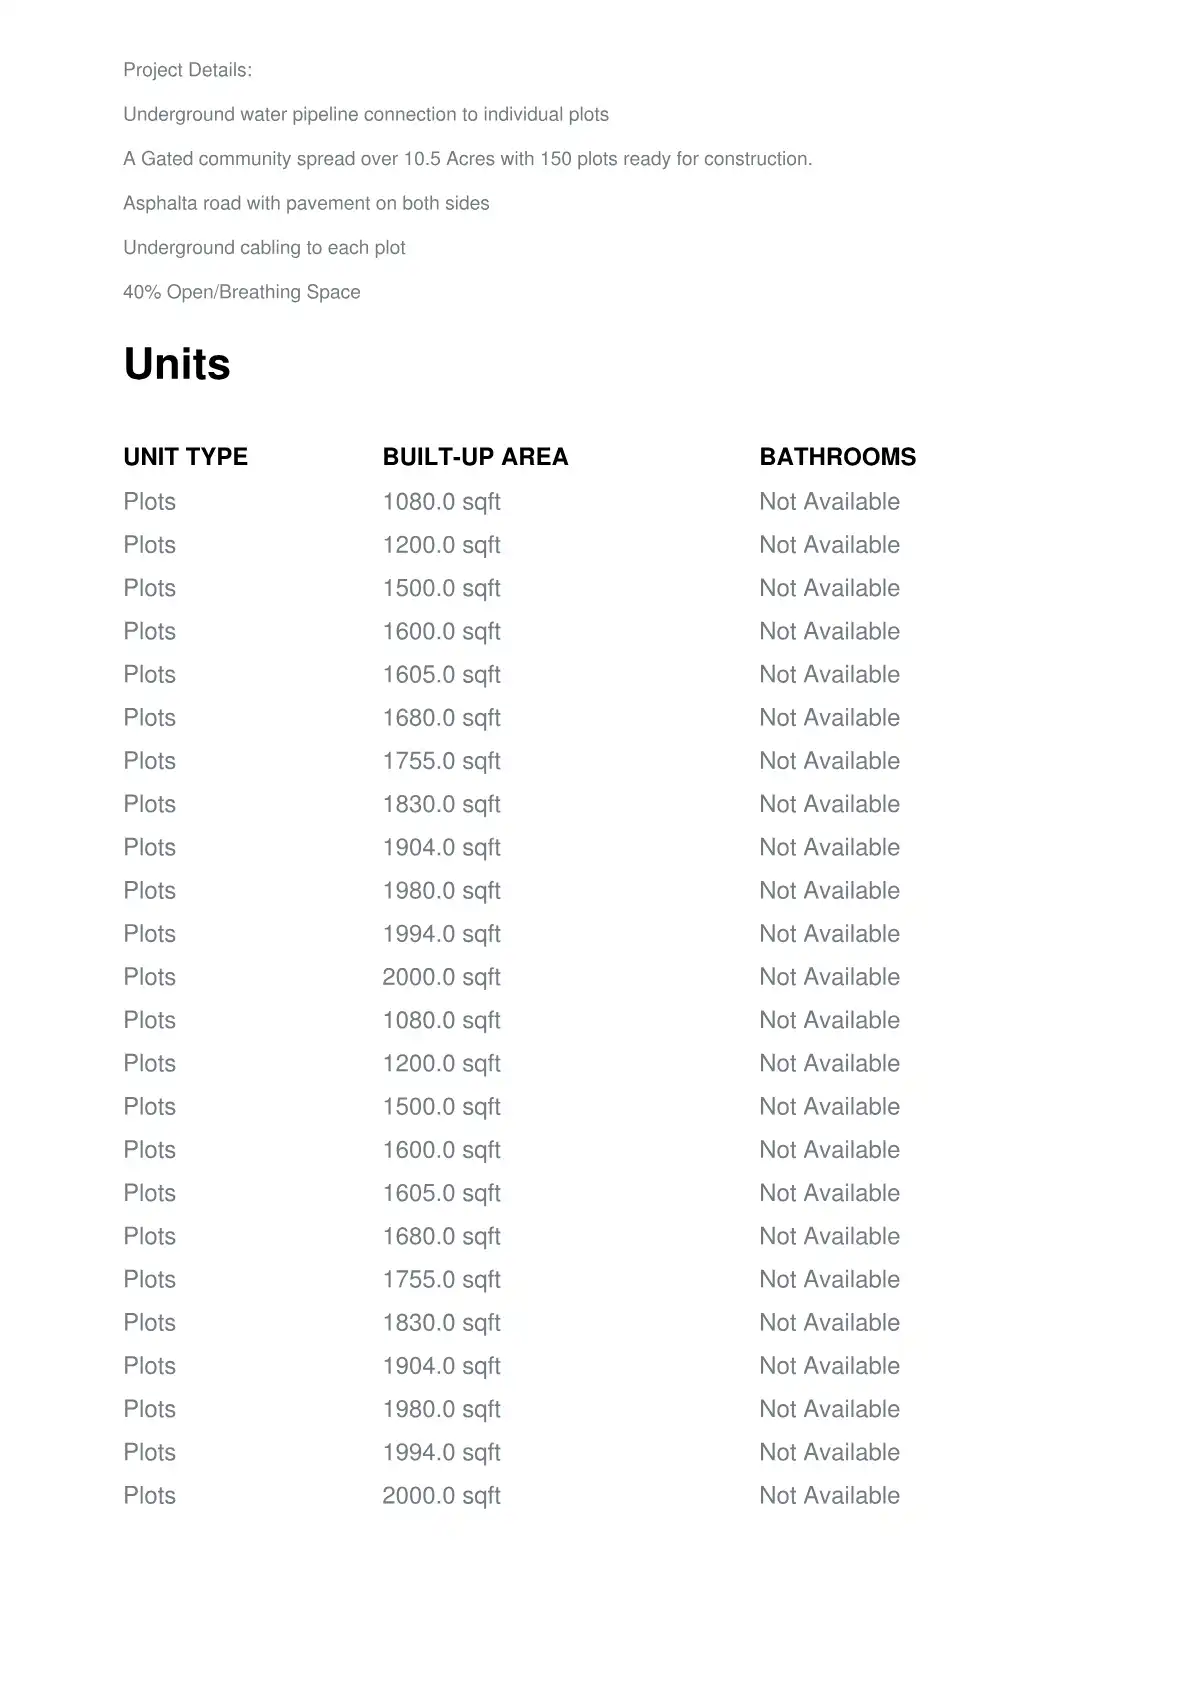Click the first '2000.0 sqft' area value
The height and width of the screenshot is (1684, 1190).
[x=441, y=977]
